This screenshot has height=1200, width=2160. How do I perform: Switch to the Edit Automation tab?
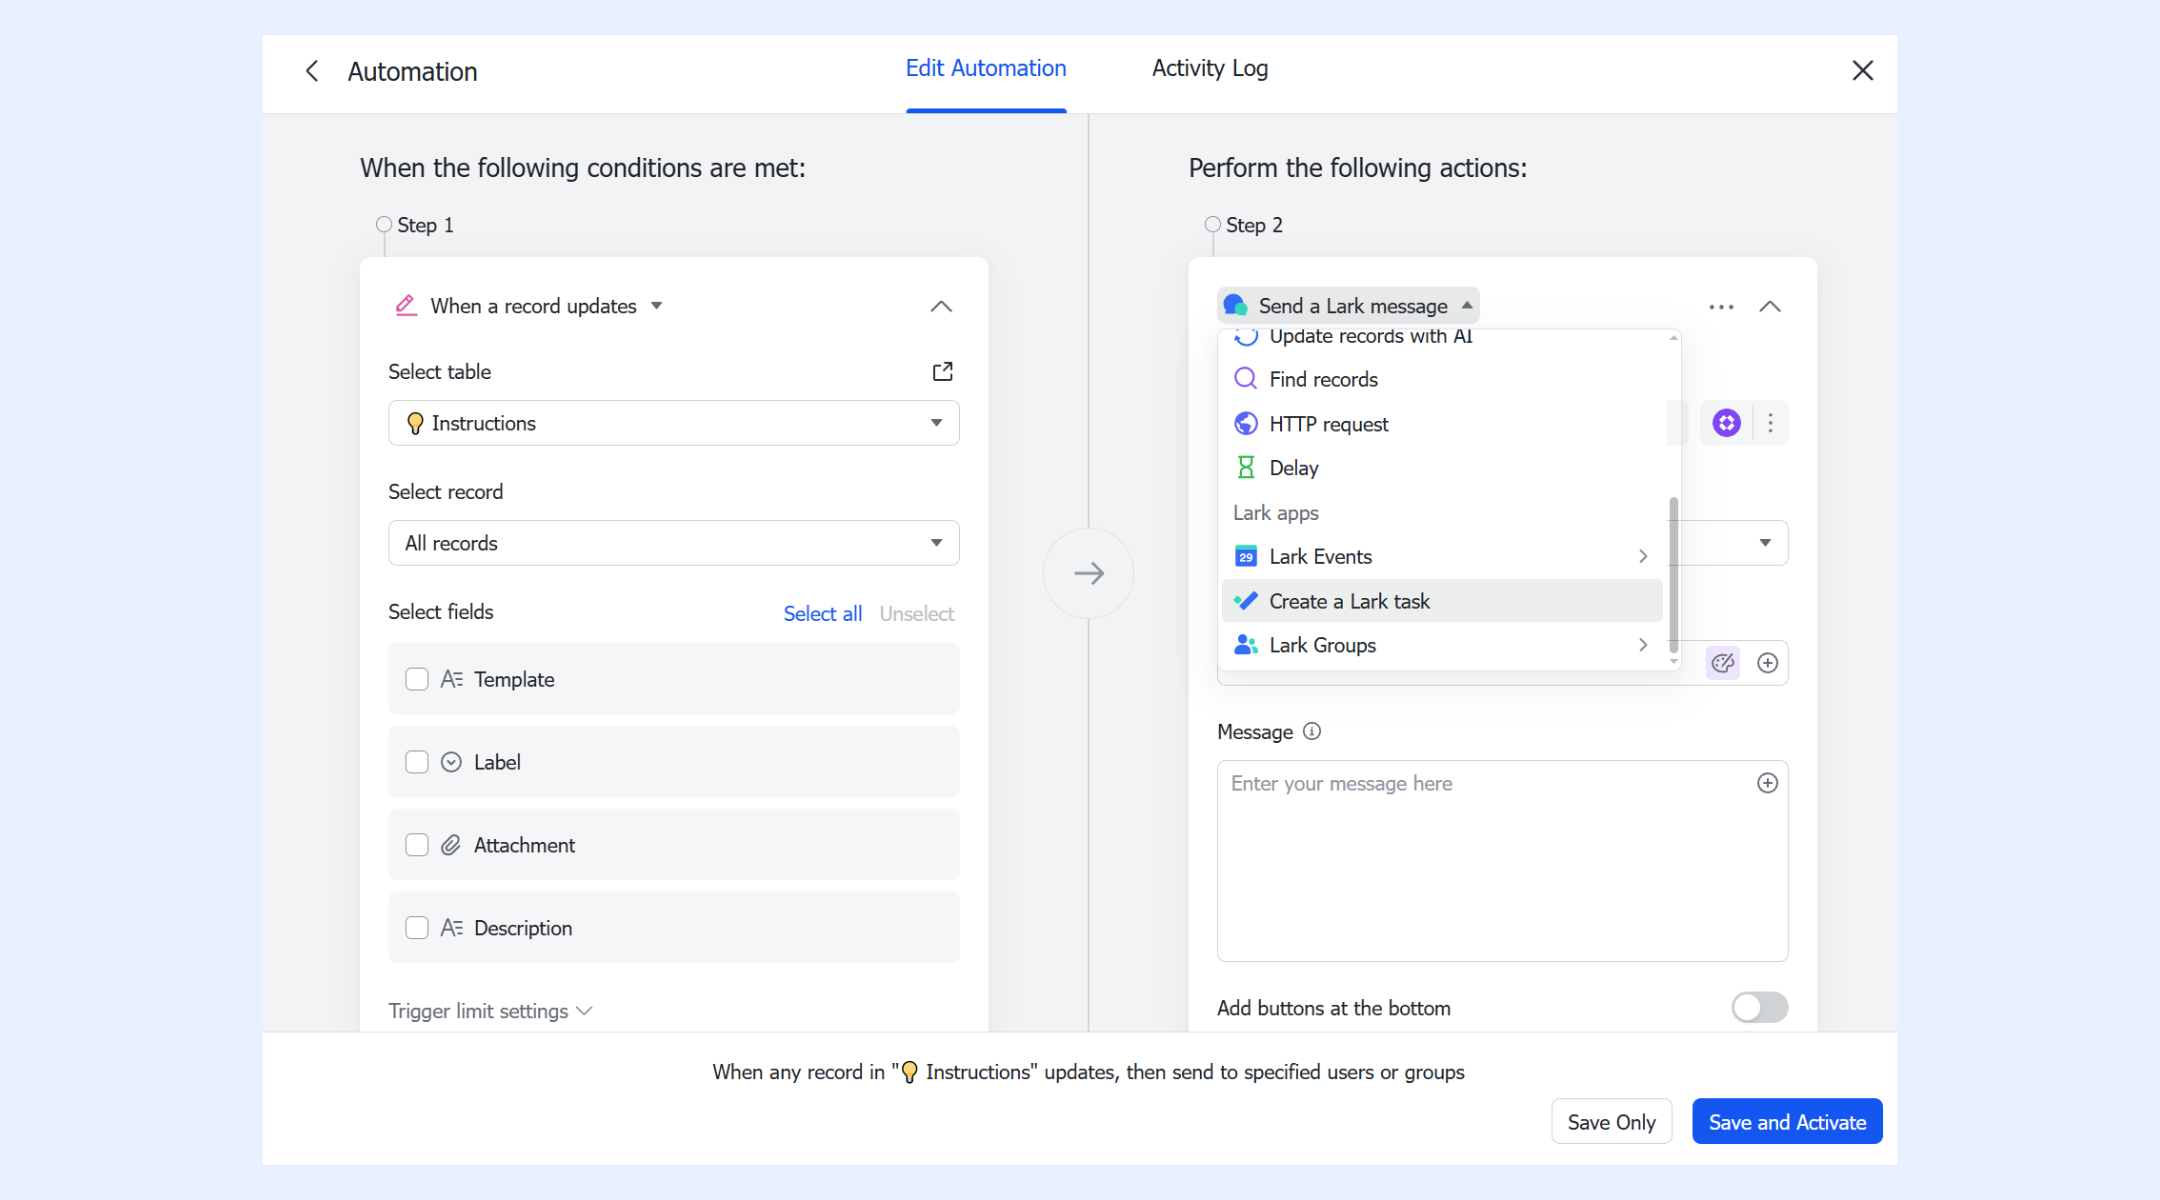[x=986, y=68]
